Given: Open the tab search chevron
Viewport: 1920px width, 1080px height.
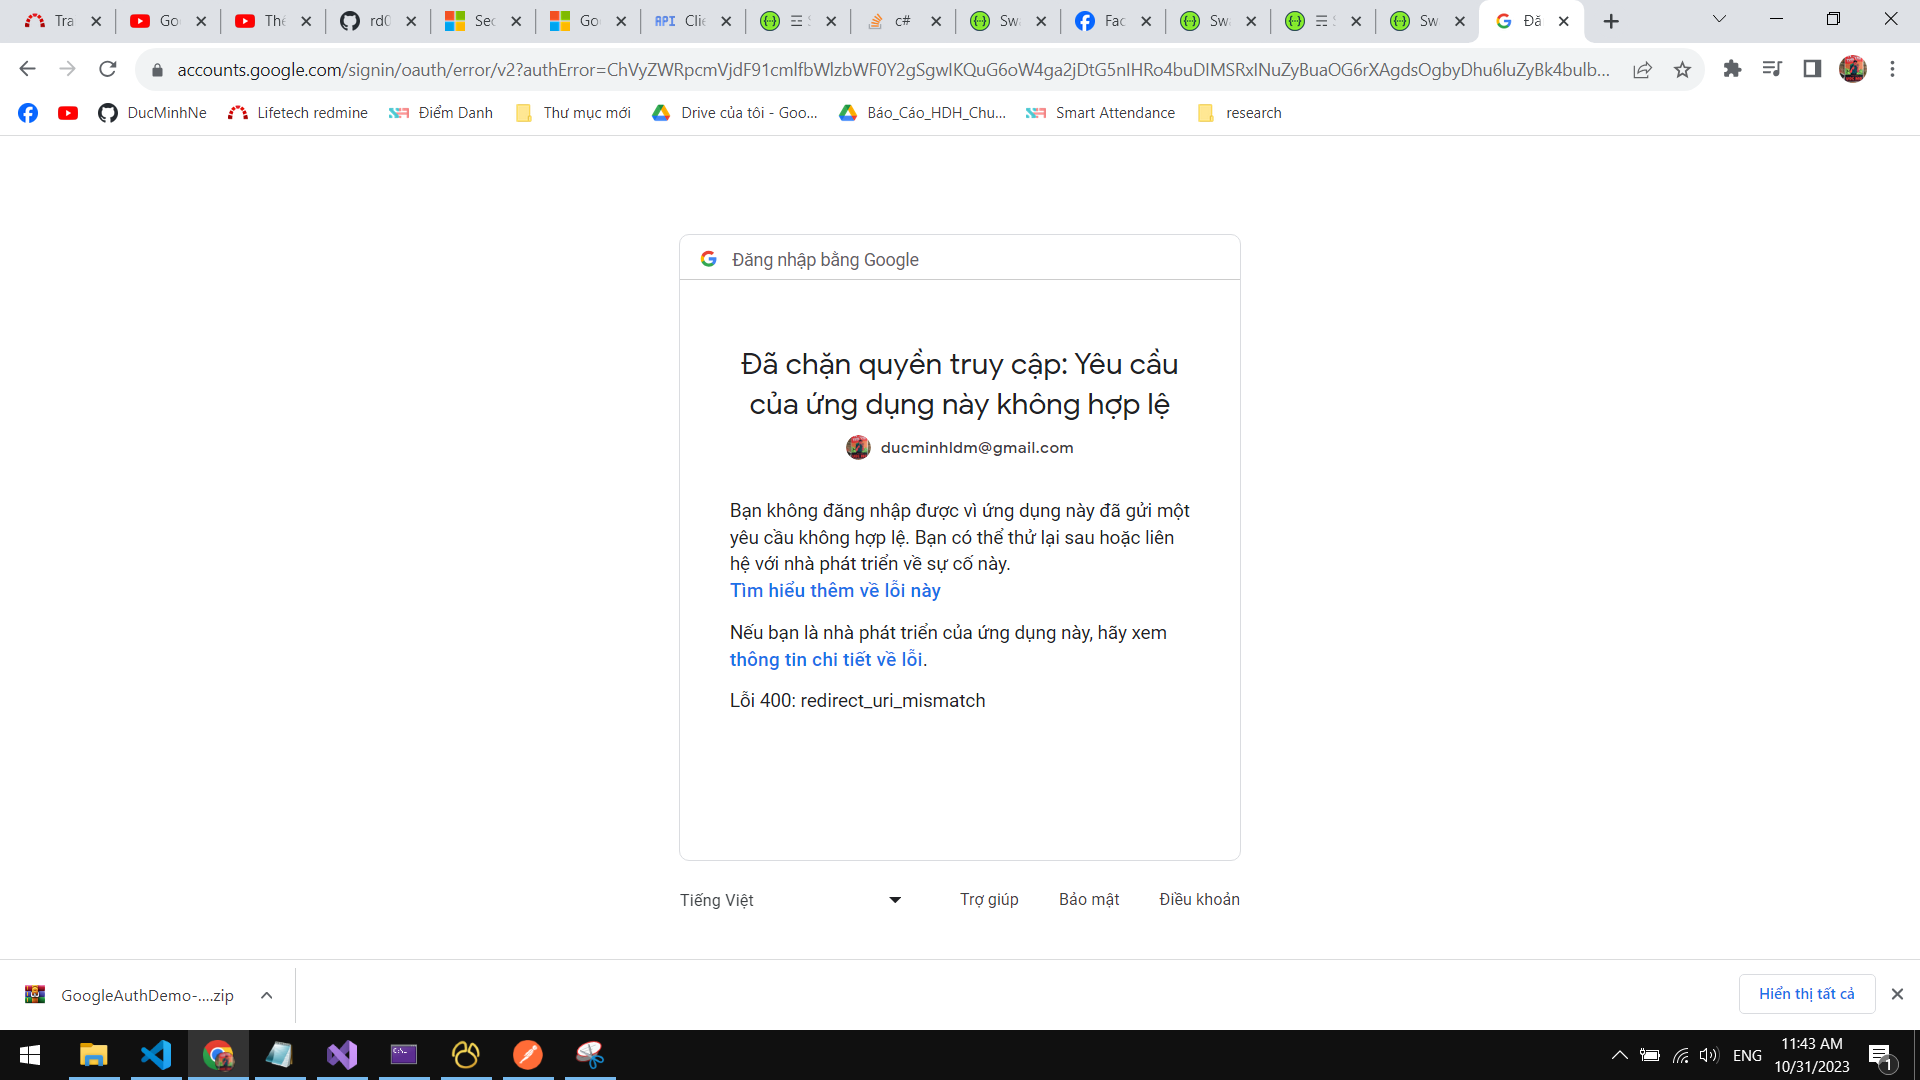Looking at the screenshot, I should tap(1719, 19).
